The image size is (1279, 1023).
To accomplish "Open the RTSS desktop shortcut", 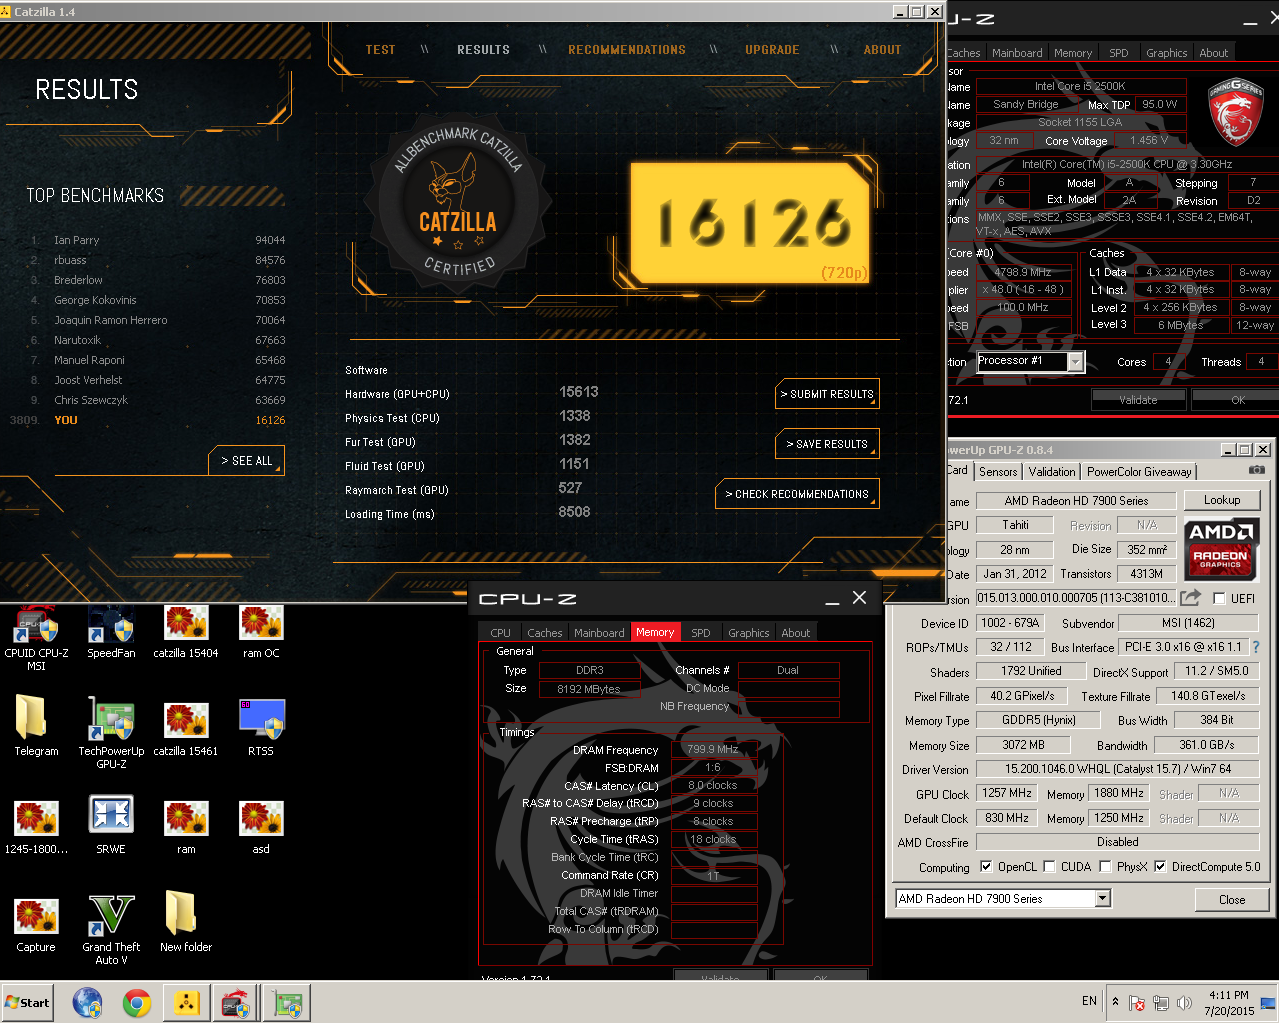I will pyautogui.click(x=261, y=727).
